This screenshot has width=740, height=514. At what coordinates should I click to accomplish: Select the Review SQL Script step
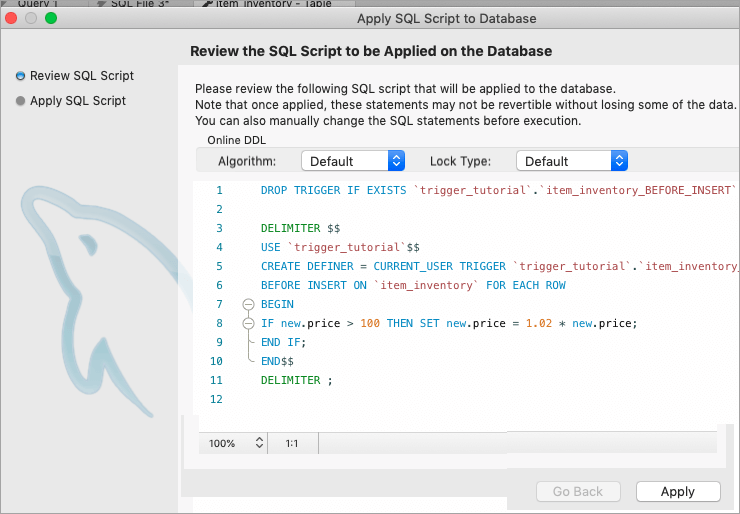click(x=75, y=76)
